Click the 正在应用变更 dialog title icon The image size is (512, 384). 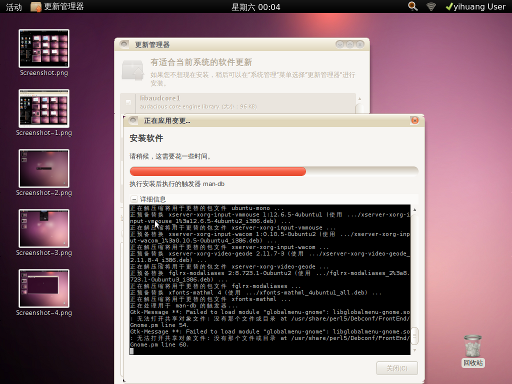(x=133, y=120)
